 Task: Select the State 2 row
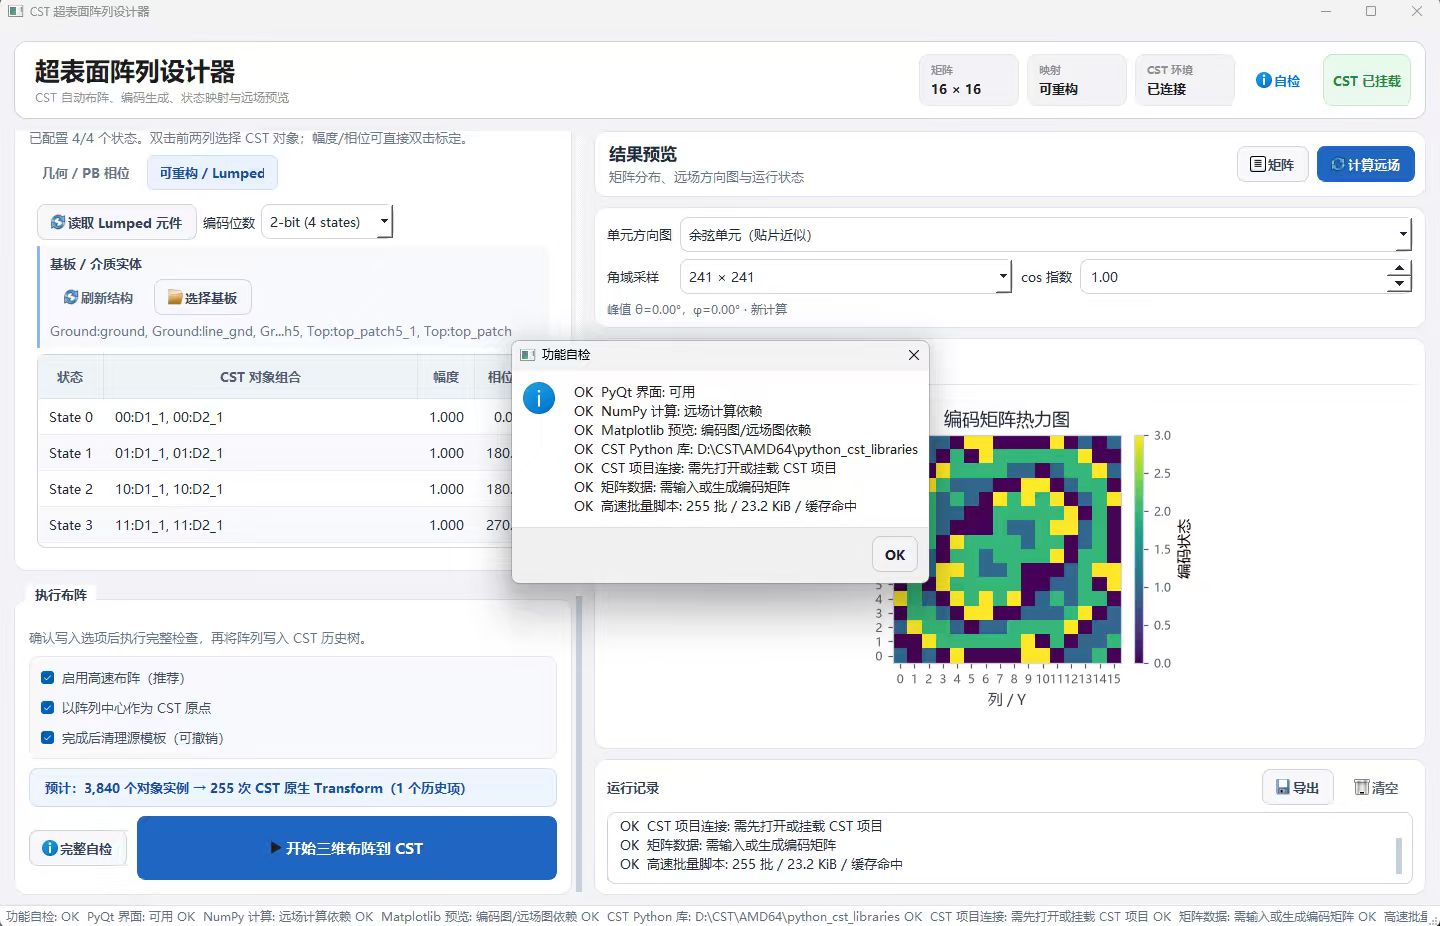[x=275, y=489]
